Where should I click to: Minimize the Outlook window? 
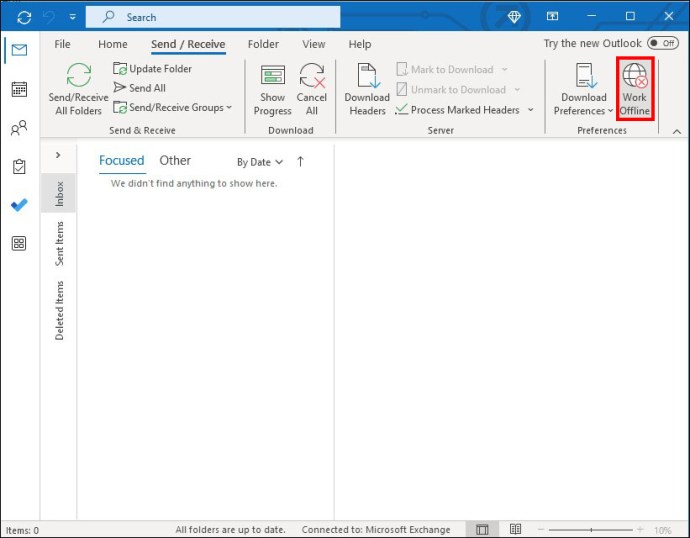[591, 16]
